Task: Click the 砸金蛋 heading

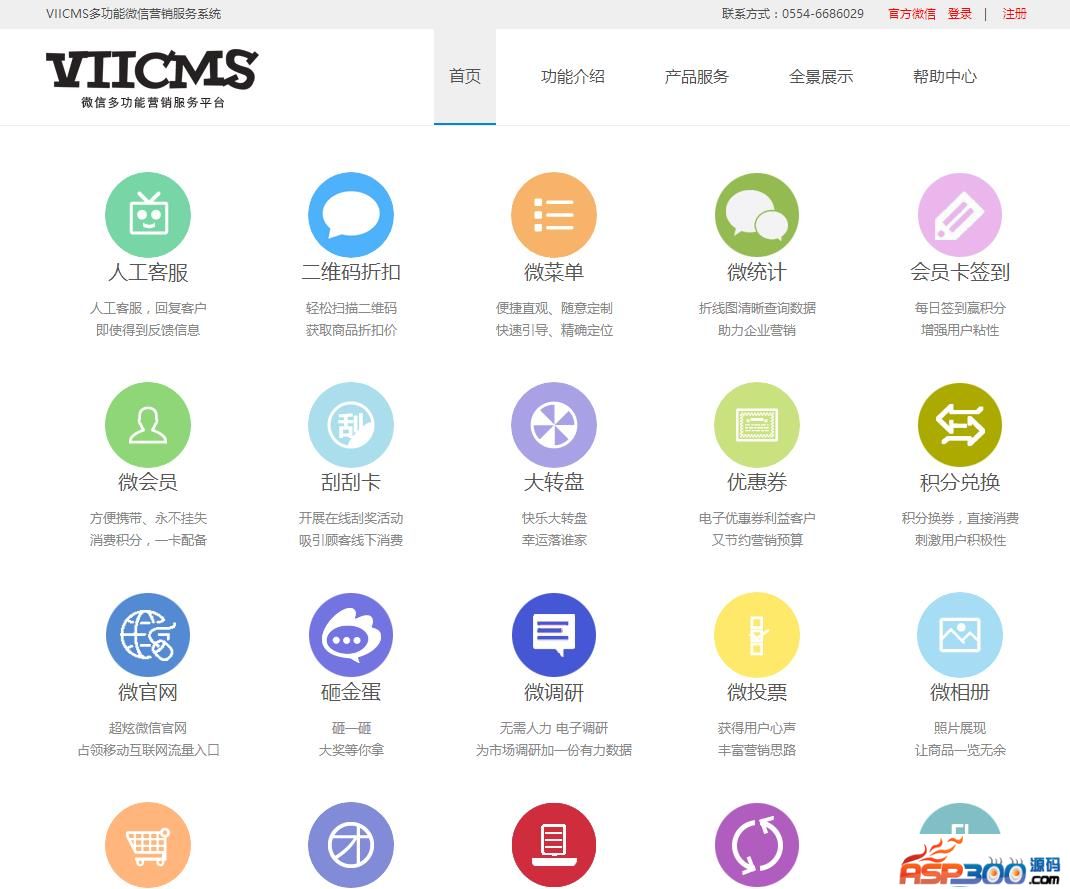Action: tap(351, 693)
